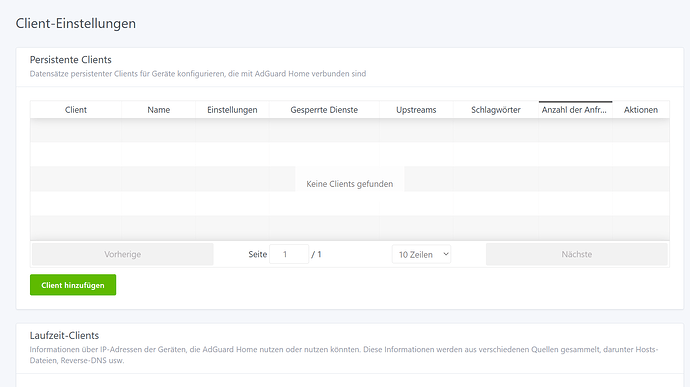Click the Informationen über IP-Adressen description text
The height and width of the screenshot is (387, 690).
(344, 355)
